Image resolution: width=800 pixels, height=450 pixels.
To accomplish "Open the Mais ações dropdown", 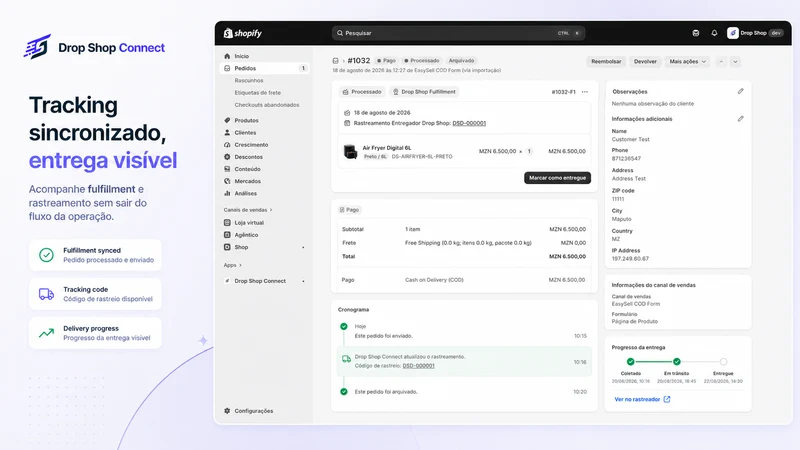I will coord(687,62).
